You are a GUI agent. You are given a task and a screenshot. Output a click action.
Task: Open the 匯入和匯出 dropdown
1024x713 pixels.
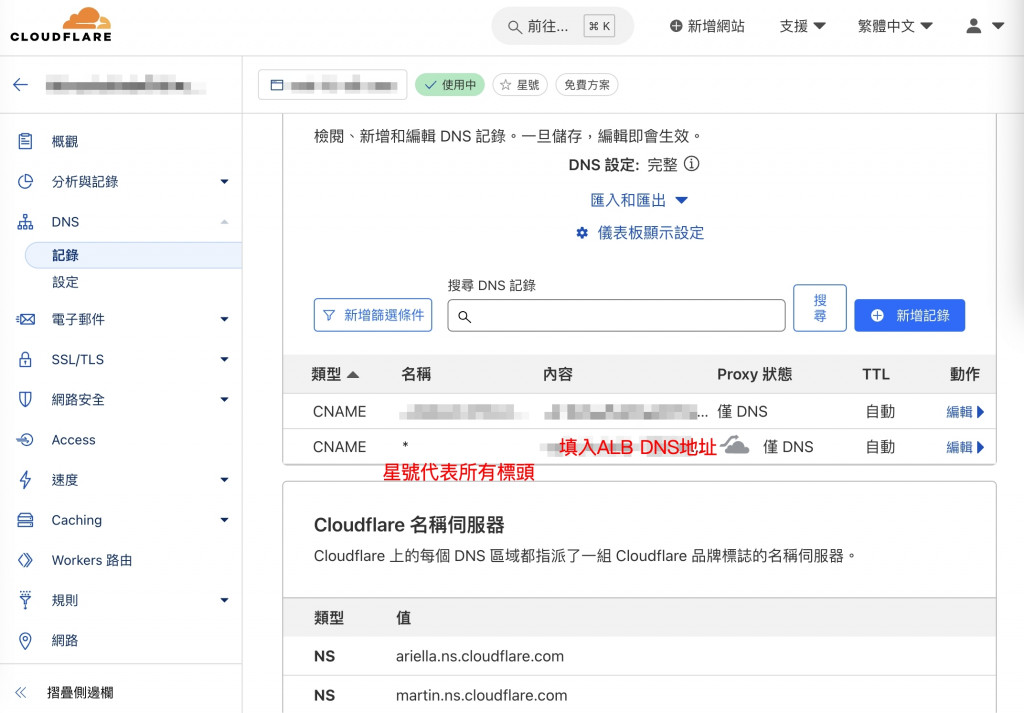point(639,200)
